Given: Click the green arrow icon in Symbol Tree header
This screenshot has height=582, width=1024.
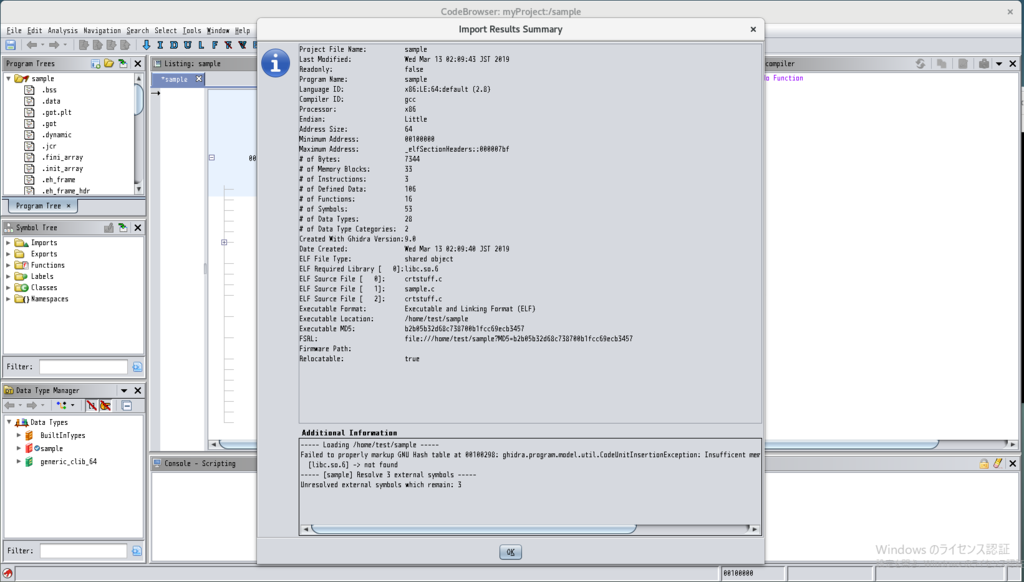Looking at the screenshot, I should tap(123, 227).
